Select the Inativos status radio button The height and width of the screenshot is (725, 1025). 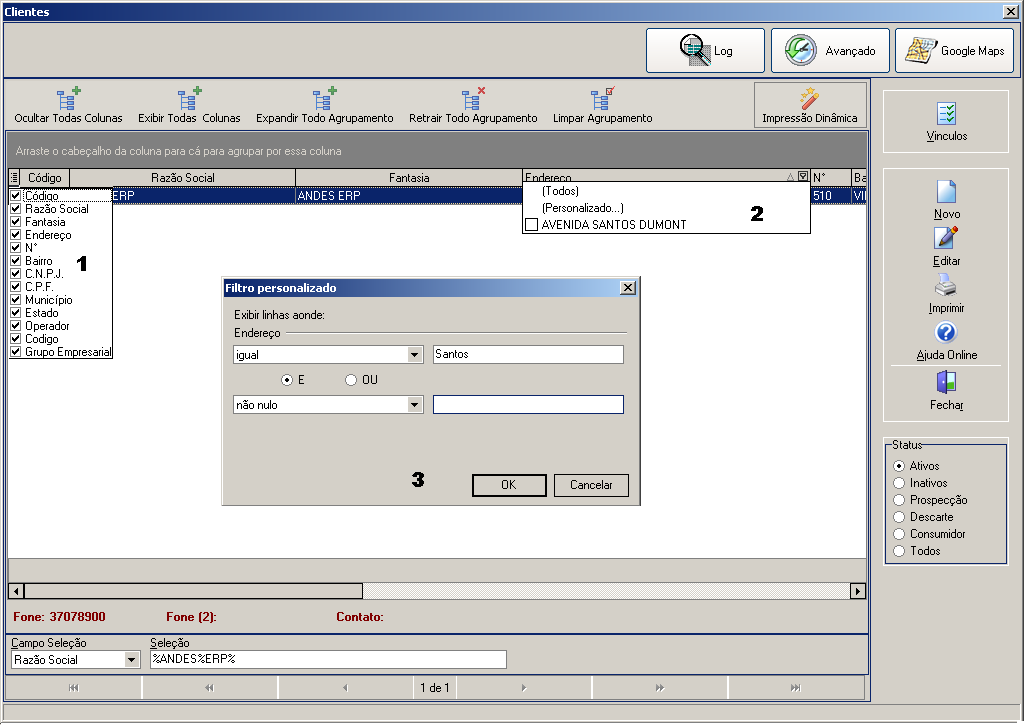899,483
